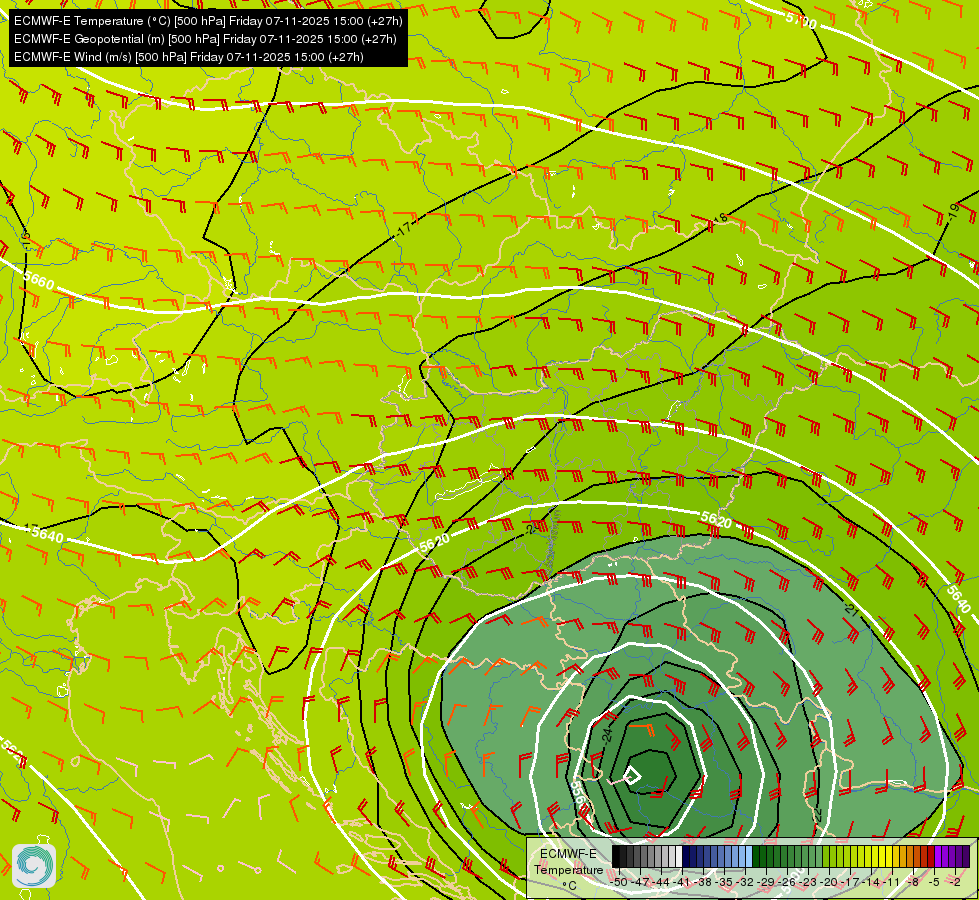Image resolution: width=979 pixels, height=900 pixels.
Task: Click the -26 value on the temperature legend
Action: click(x=787, y=882)
